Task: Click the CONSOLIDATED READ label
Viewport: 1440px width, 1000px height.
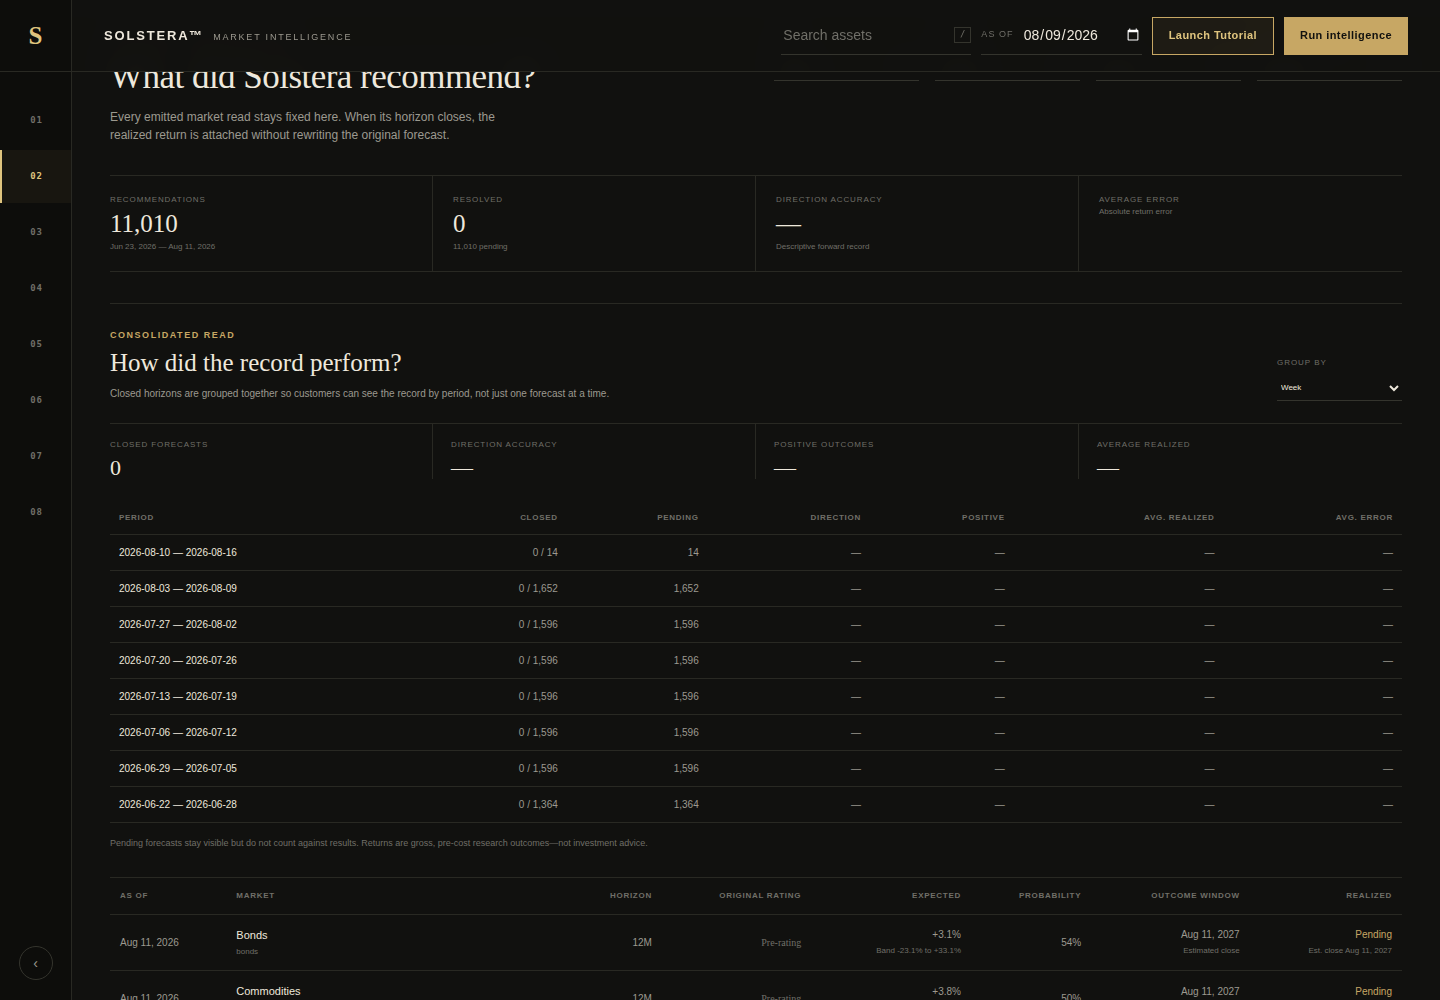Action: pos(172,335)
